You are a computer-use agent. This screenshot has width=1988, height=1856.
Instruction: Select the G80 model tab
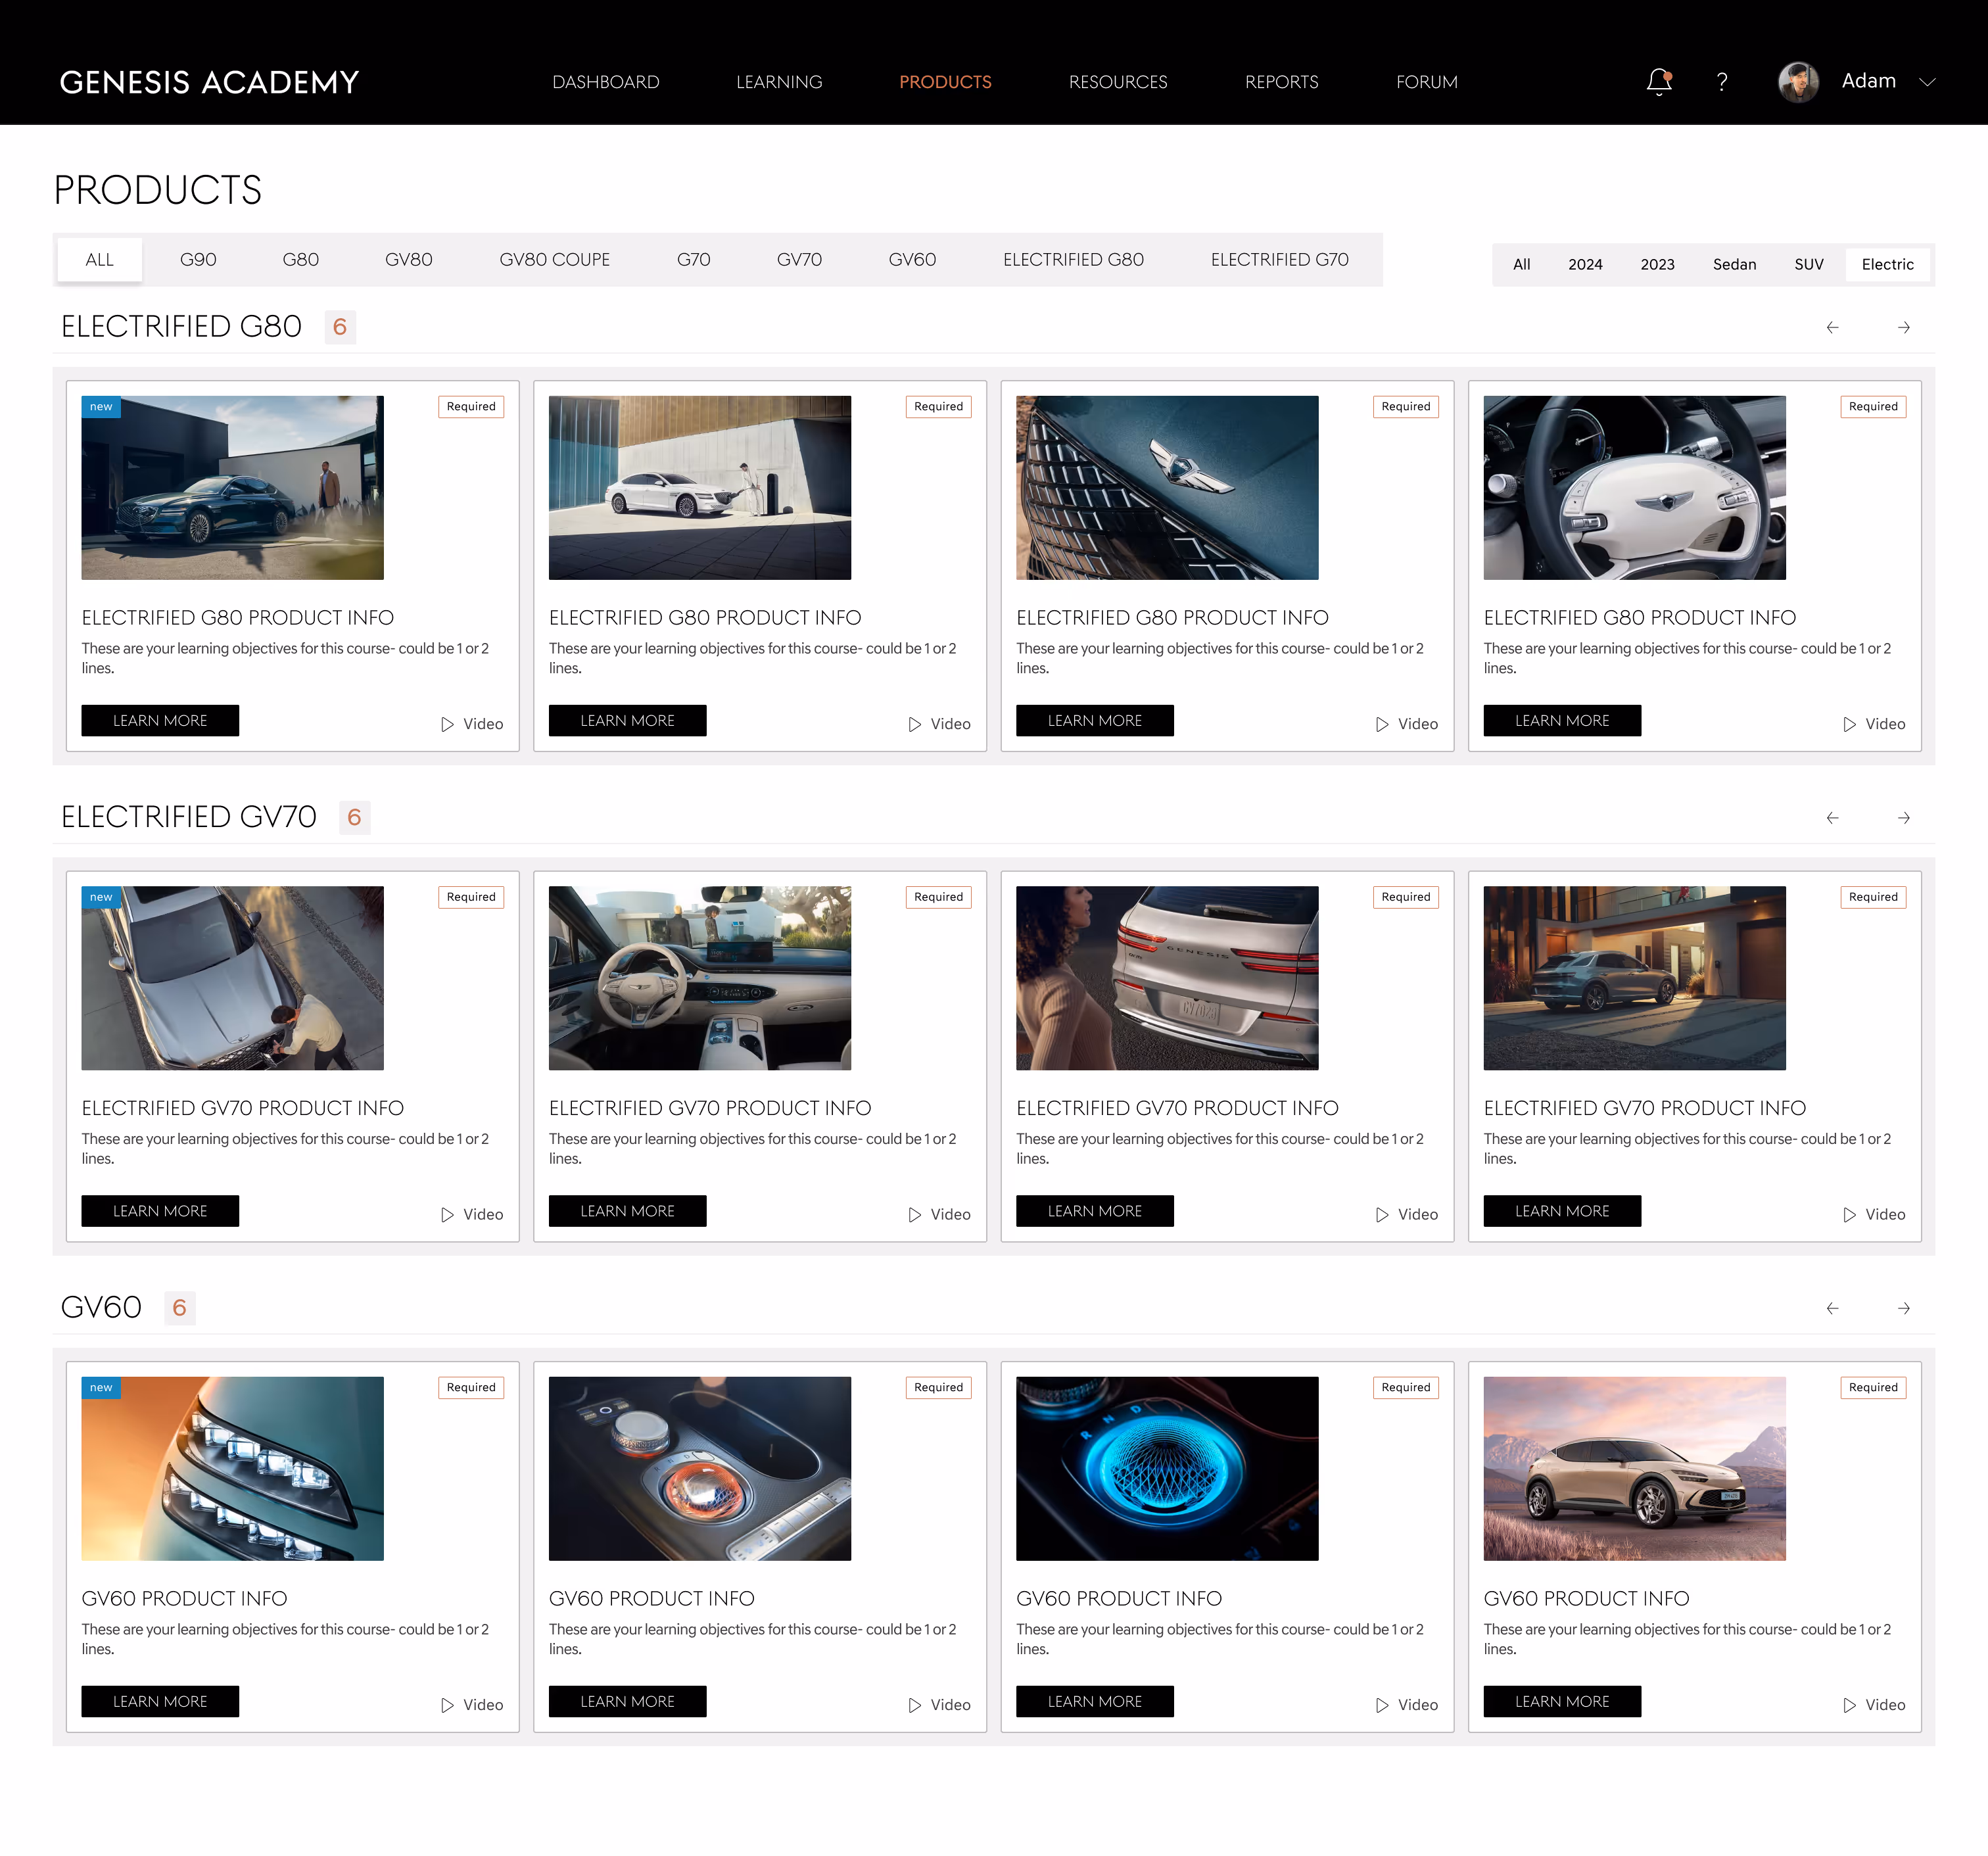[300, 260]
